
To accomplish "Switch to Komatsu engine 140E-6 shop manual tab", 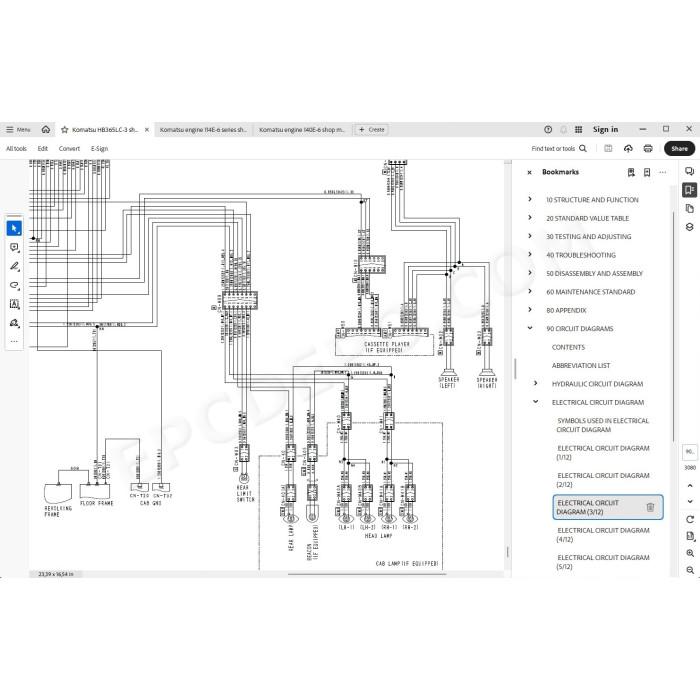I will coord(302,129).
